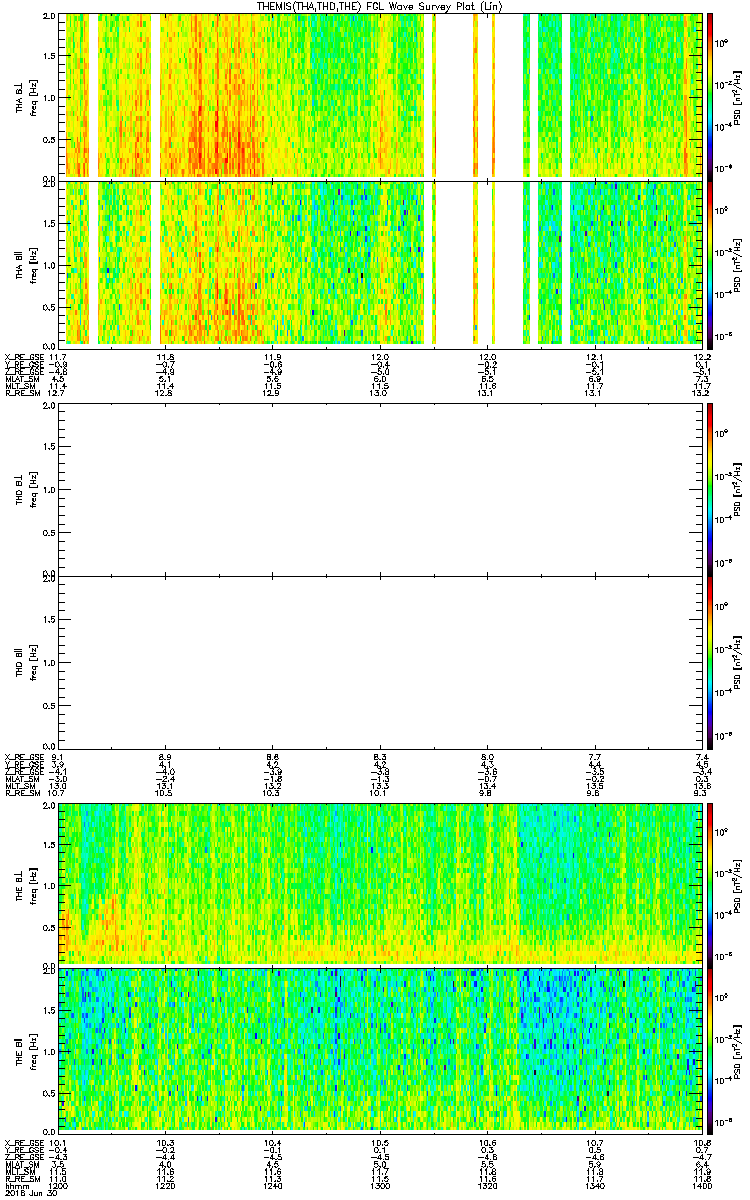Click the THE B-parallel freq [Hz] axis label
Viewport: 750px width, 1200px height.
(x=33, y=1050)
